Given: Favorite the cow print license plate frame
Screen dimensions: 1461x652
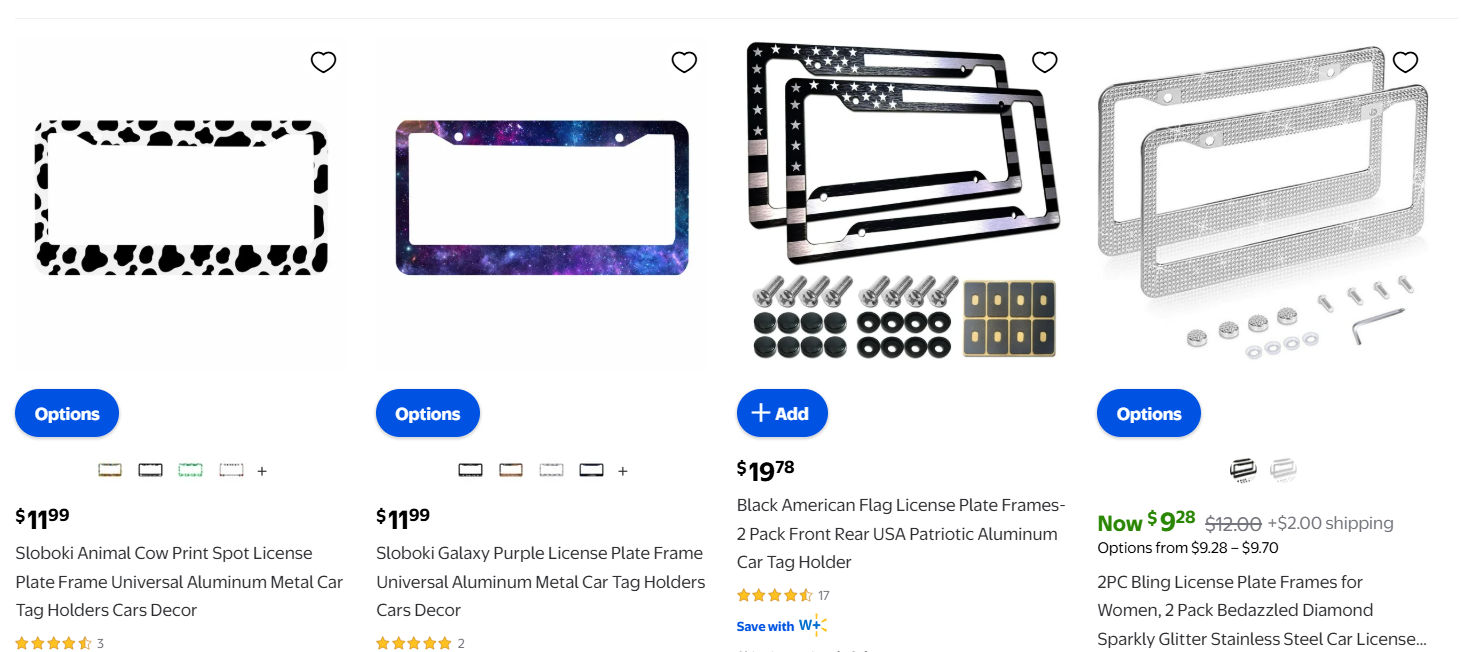Looking at the screenshot, I should click(323, 63).
